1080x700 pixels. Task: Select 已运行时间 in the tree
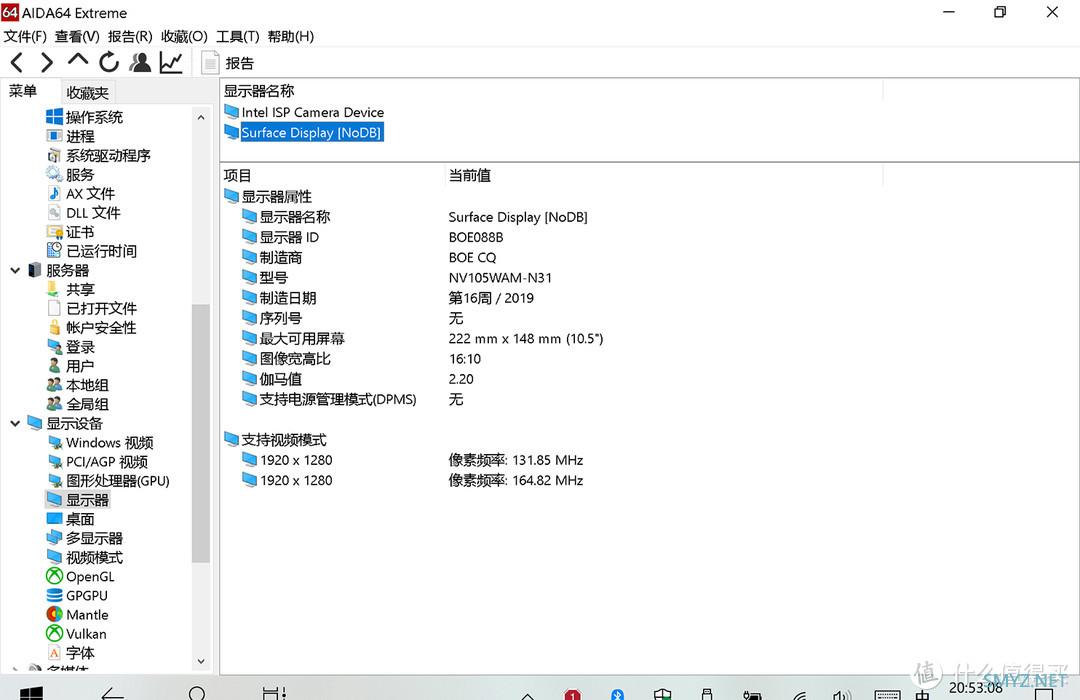(92, 251)
